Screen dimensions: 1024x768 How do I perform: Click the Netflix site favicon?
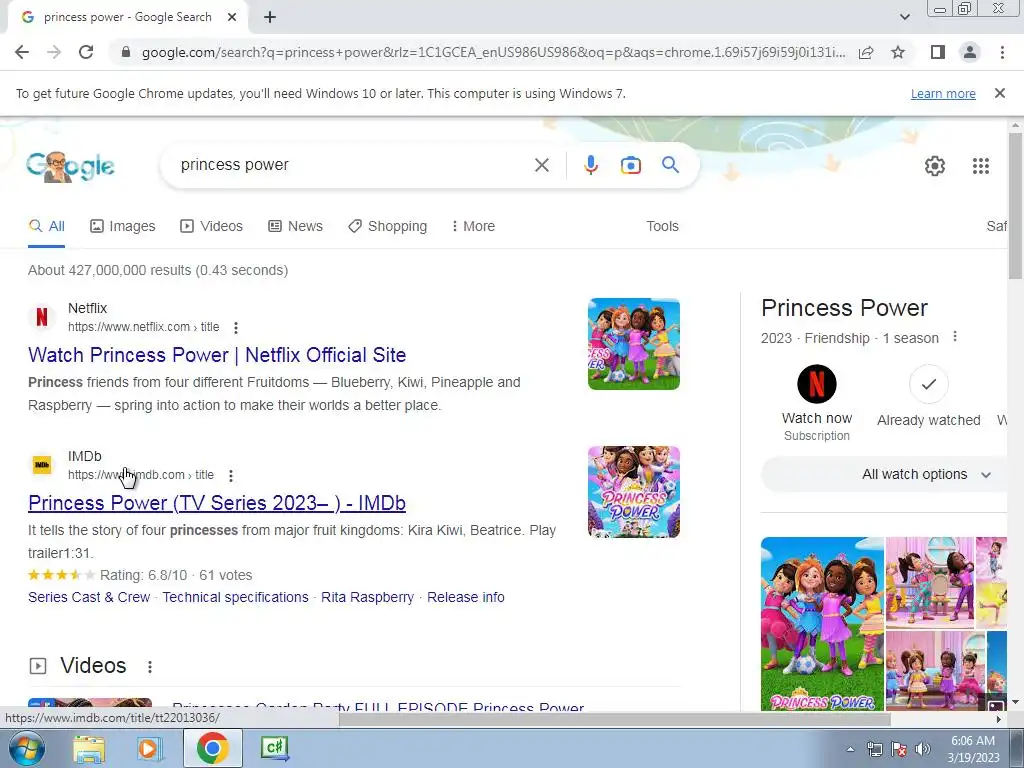point(42,317)
